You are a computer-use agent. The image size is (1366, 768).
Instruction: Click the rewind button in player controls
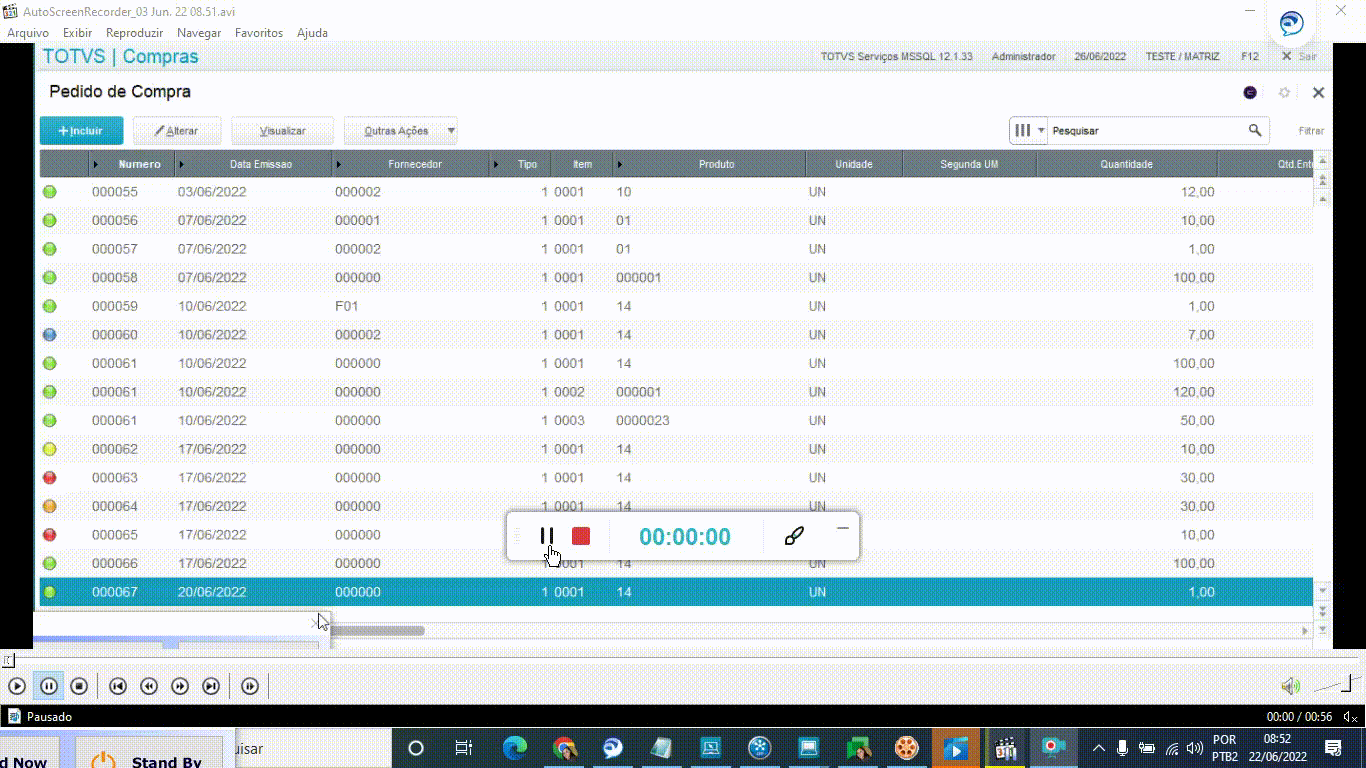click(x=149, y=686)
